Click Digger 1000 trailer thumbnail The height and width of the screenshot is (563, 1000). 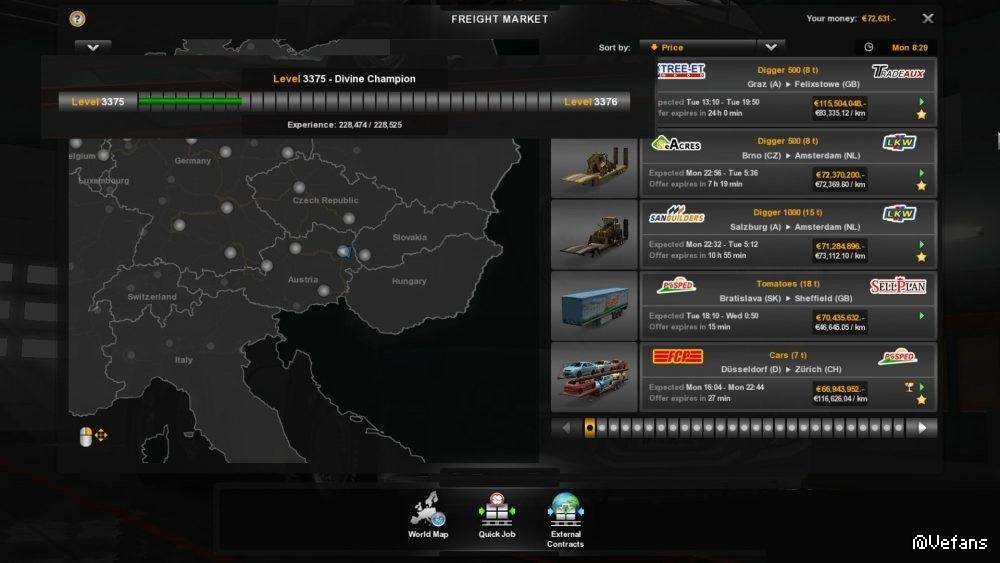(594, 234)
